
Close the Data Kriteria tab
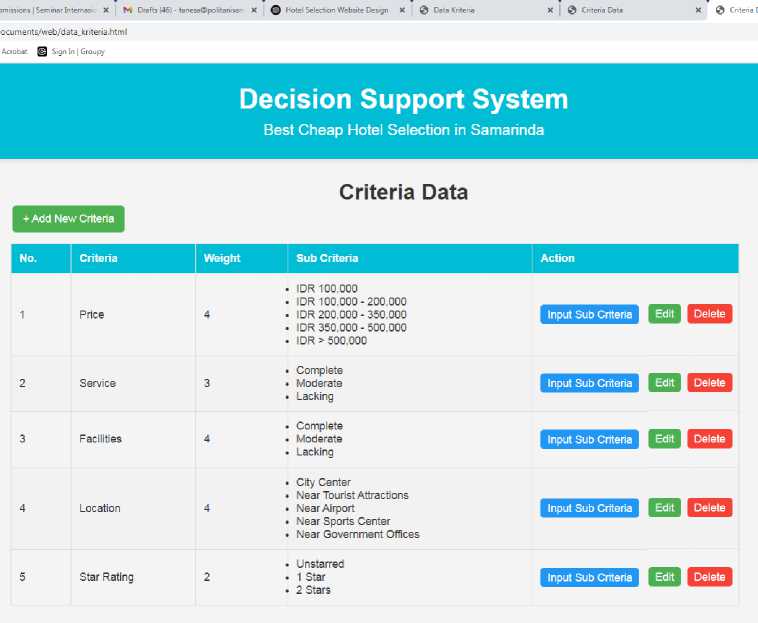[x=550, y=10]
